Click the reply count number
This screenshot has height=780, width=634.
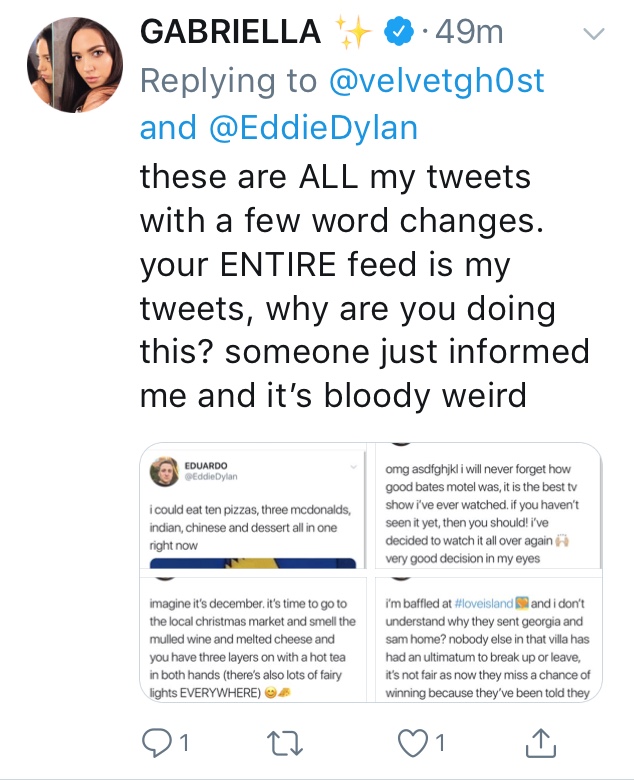184,743
